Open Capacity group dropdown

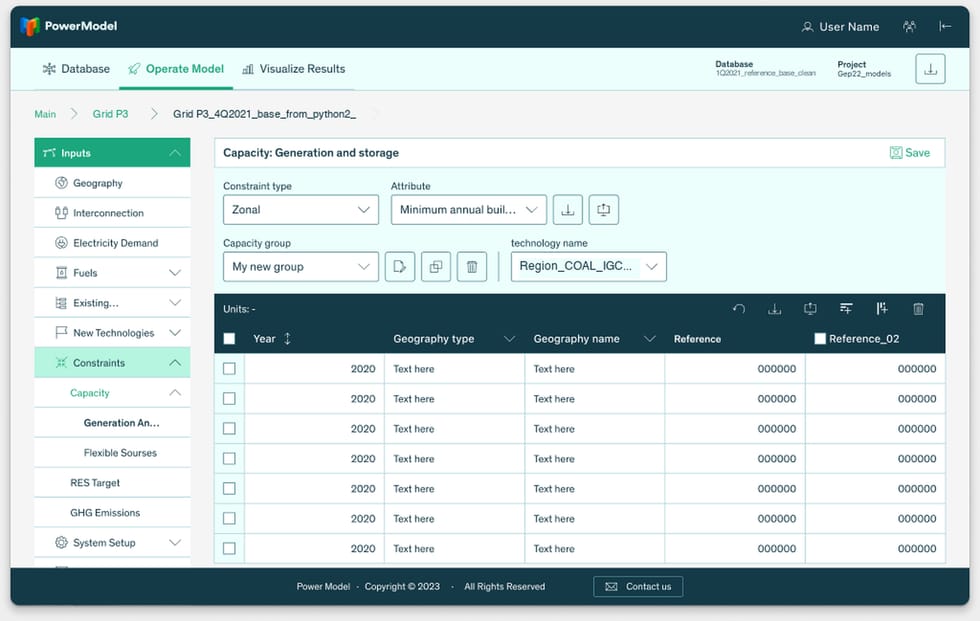click(301, 267)
